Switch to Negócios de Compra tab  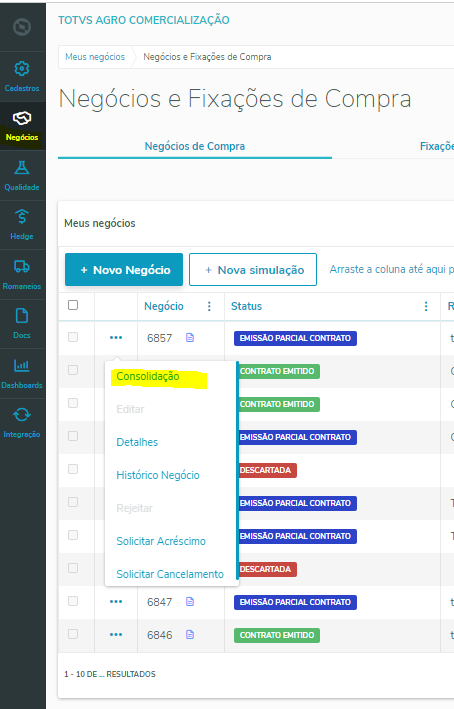195,146
